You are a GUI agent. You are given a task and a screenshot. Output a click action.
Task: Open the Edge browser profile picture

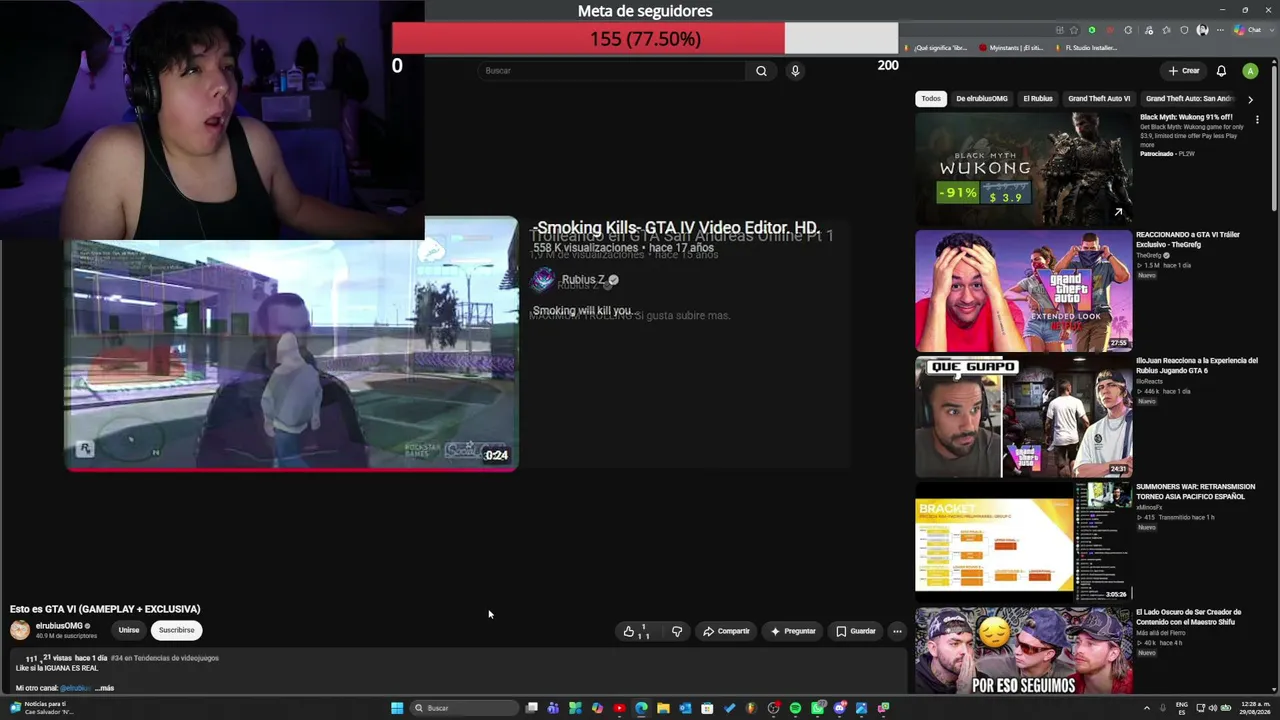click(x=1203, y=30)
